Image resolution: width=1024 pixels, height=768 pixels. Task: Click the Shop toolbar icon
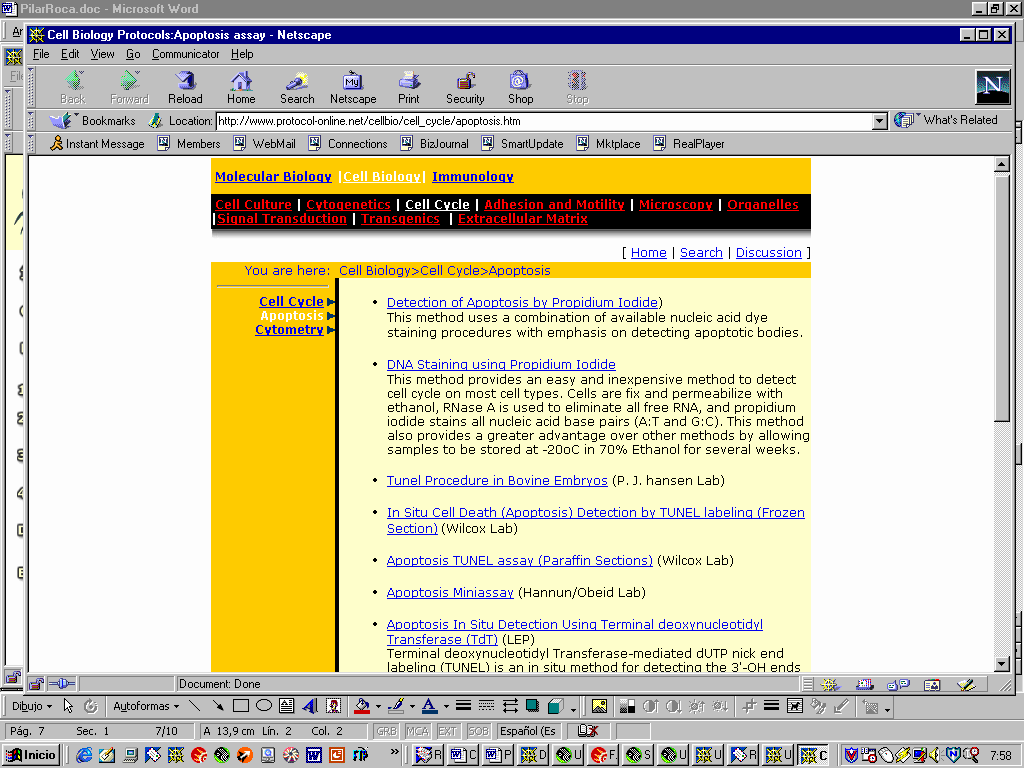click(520, 87)
